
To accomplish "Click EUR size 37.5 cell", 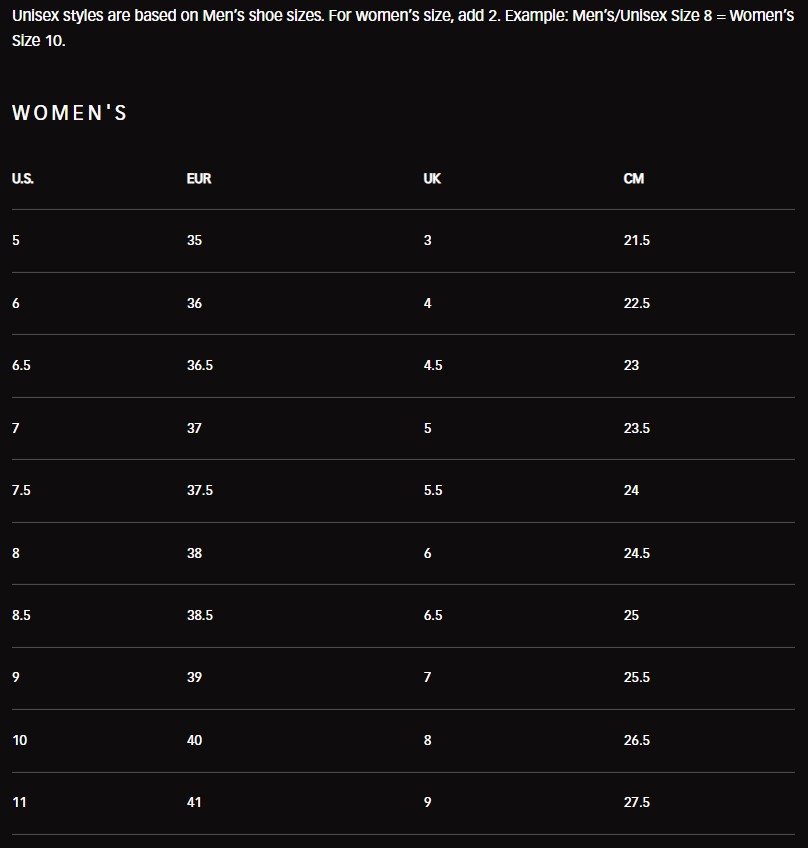I will tap(200, 491).
